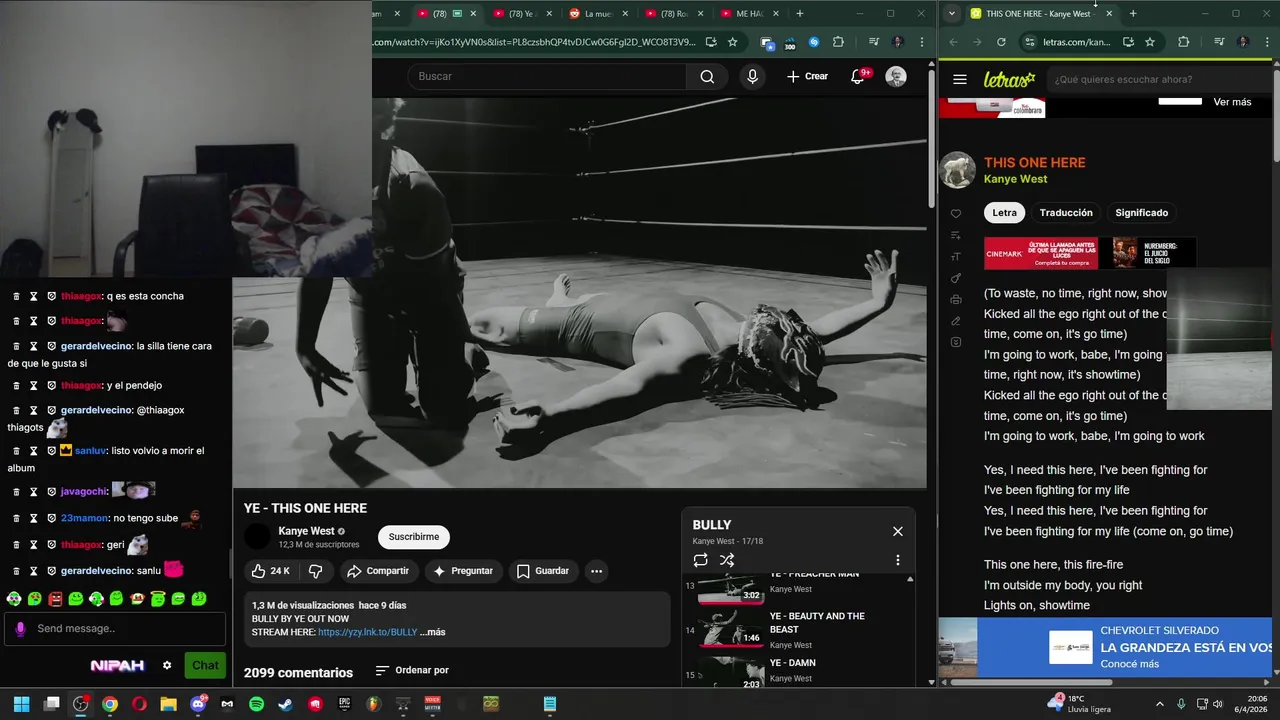Open the letras hamburger menu
Viewport: 1280px width, 720px height.
click(960, 79)
